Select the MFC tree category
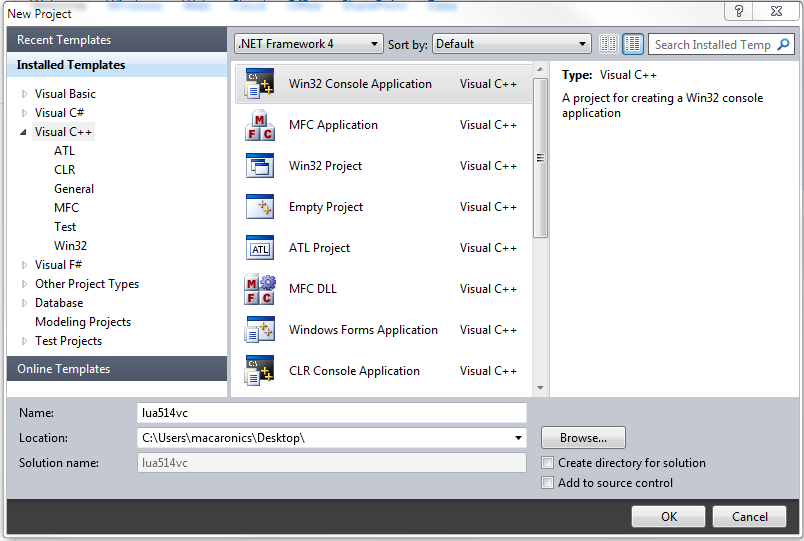 (66, 208)
